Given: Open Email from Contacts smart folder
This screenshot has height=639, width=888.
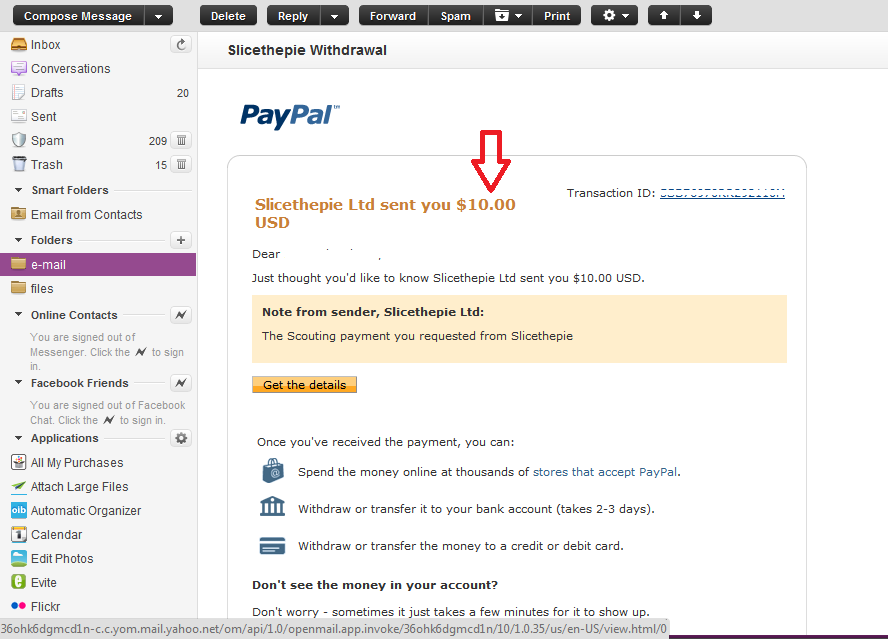Looking at the screenshot, I should tap(87, 215).
